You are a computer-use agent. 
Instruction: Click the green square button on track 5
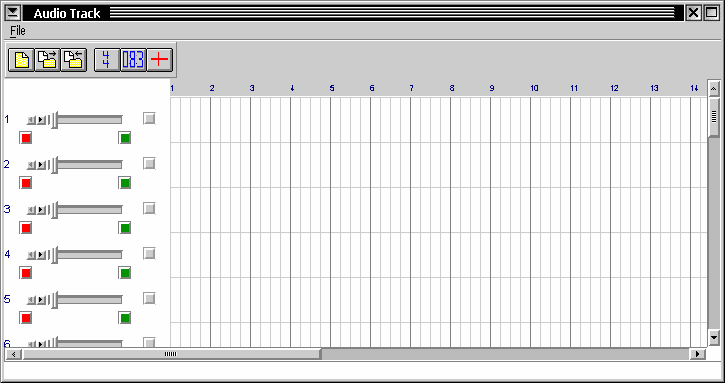click(124, 318)
